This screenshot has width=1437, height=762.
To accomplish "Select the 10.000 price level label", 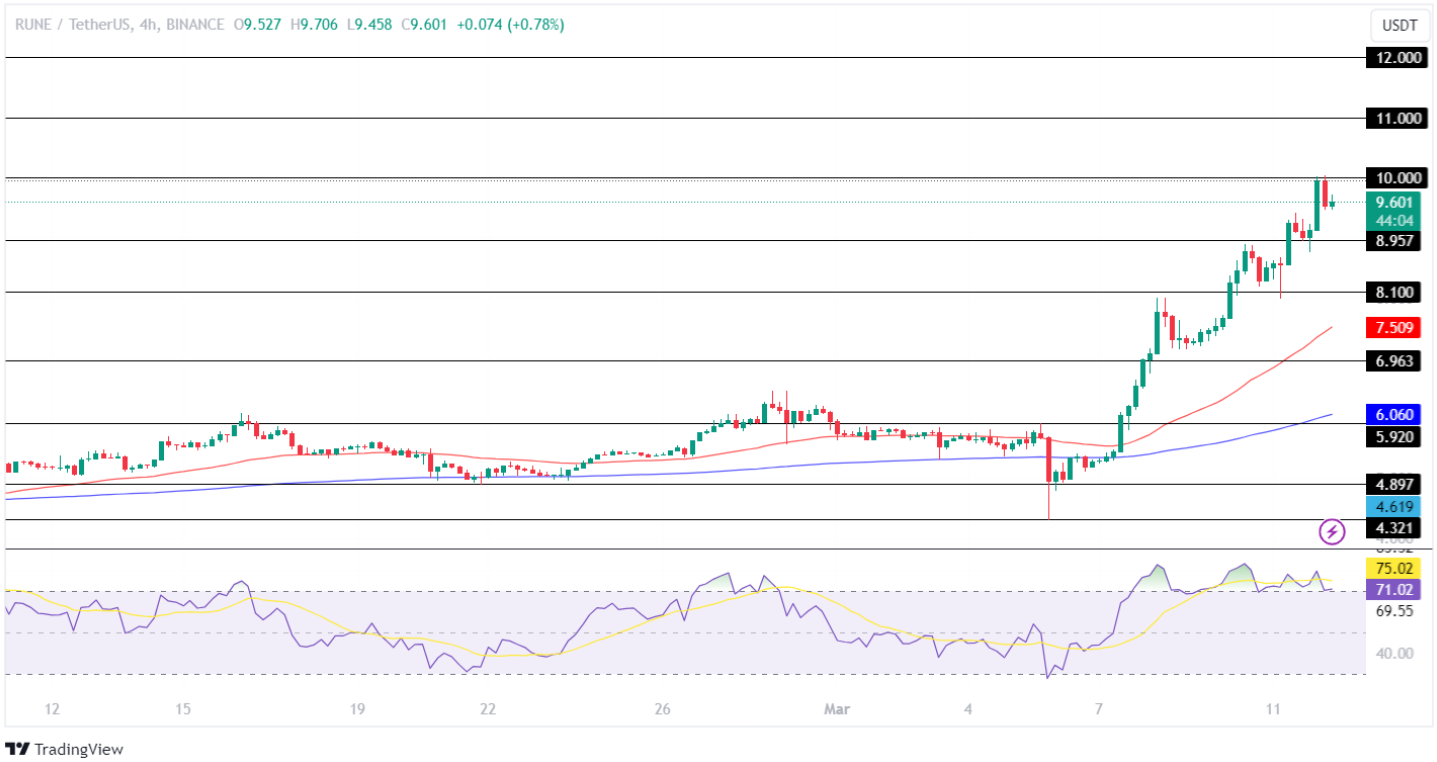I will tap(1396, 178).
